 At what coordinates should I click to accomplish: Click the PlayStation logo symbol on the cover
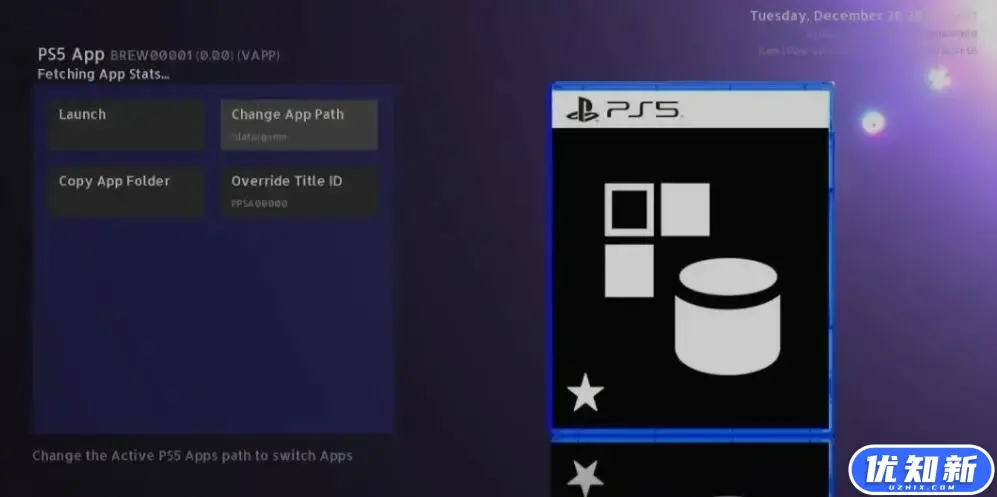pyautogui.click(x=582, y=110)
